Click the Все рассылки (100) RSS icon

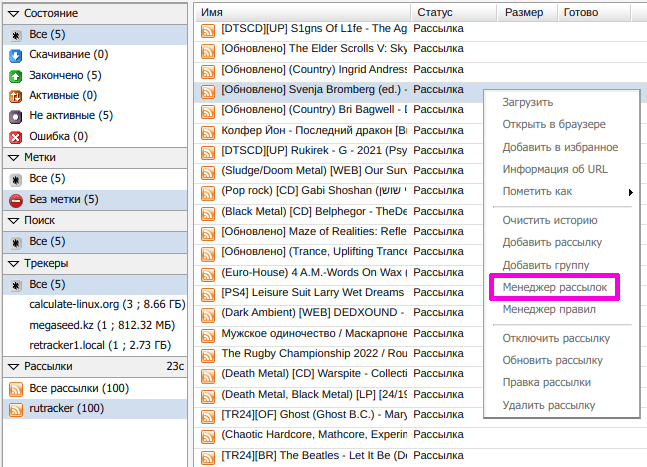pos(16,389)
